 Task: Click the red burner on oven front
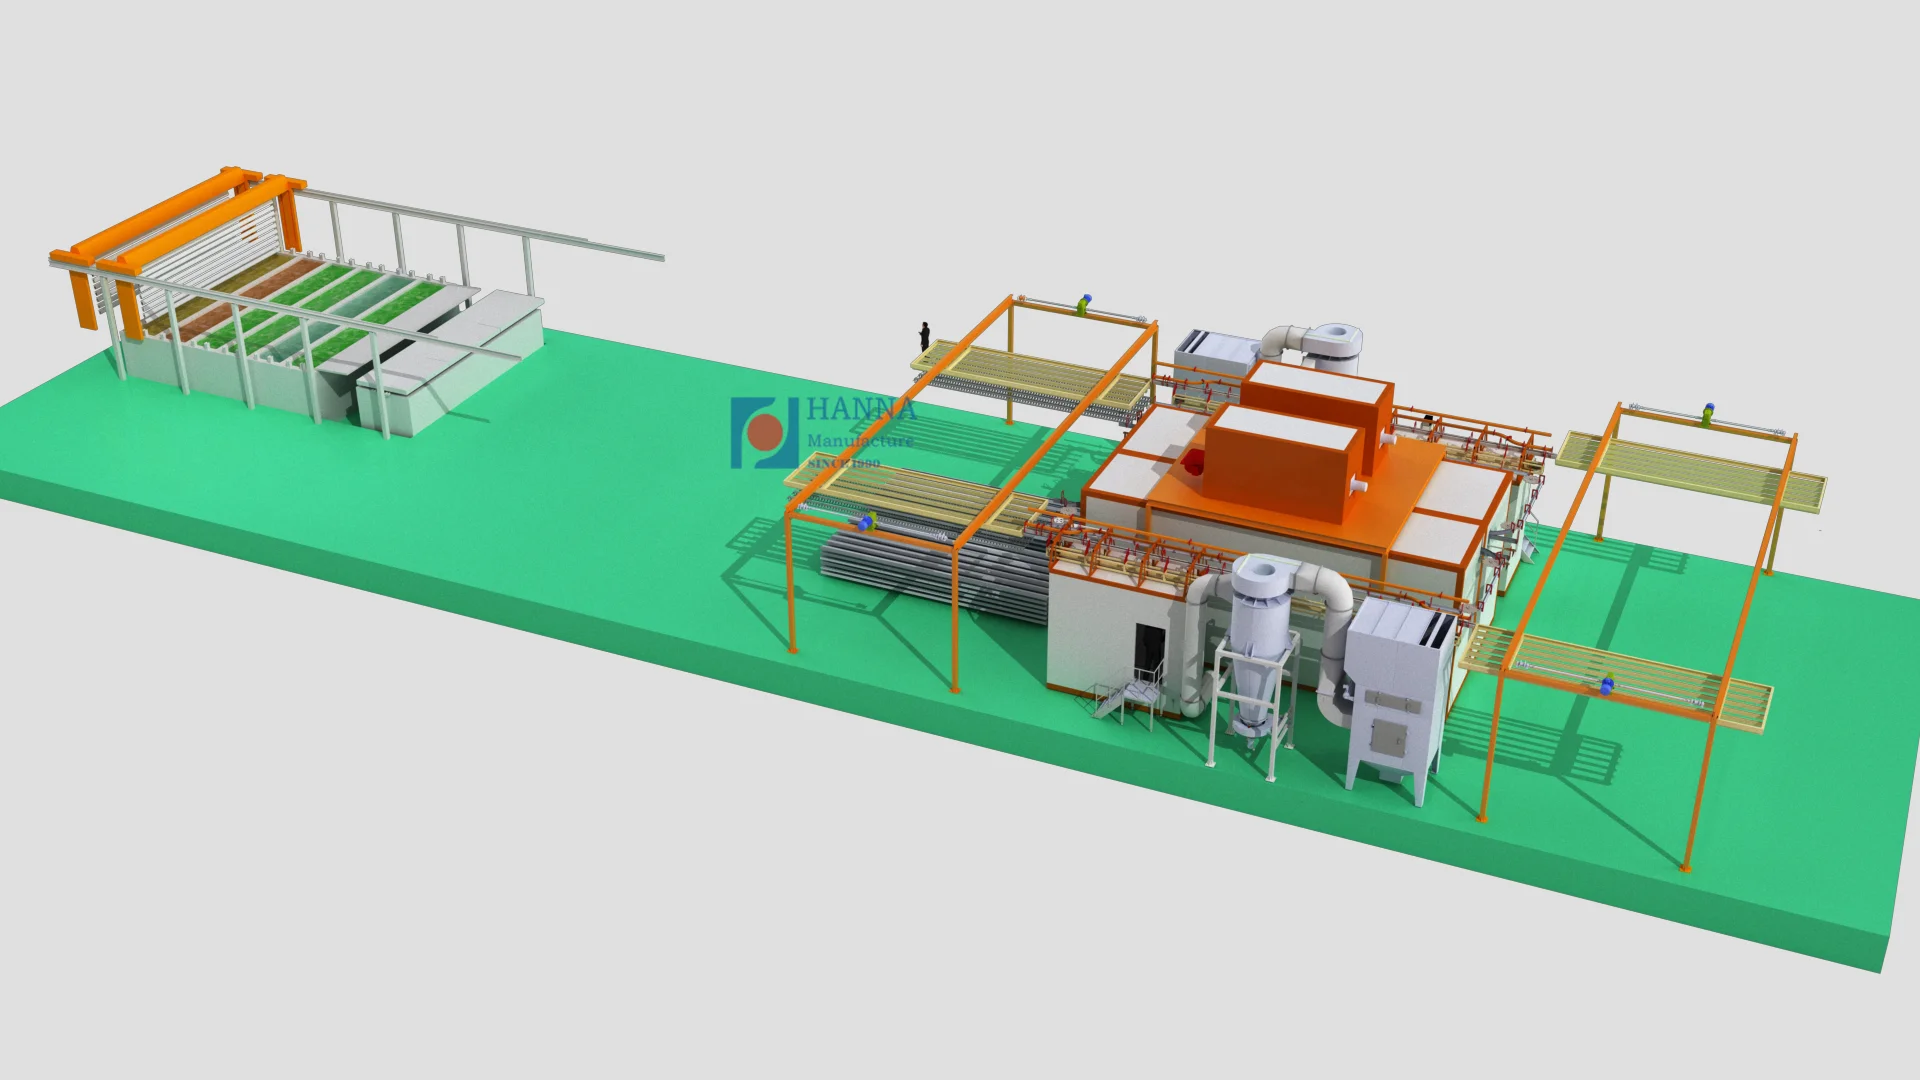[x=1193, y=462]
